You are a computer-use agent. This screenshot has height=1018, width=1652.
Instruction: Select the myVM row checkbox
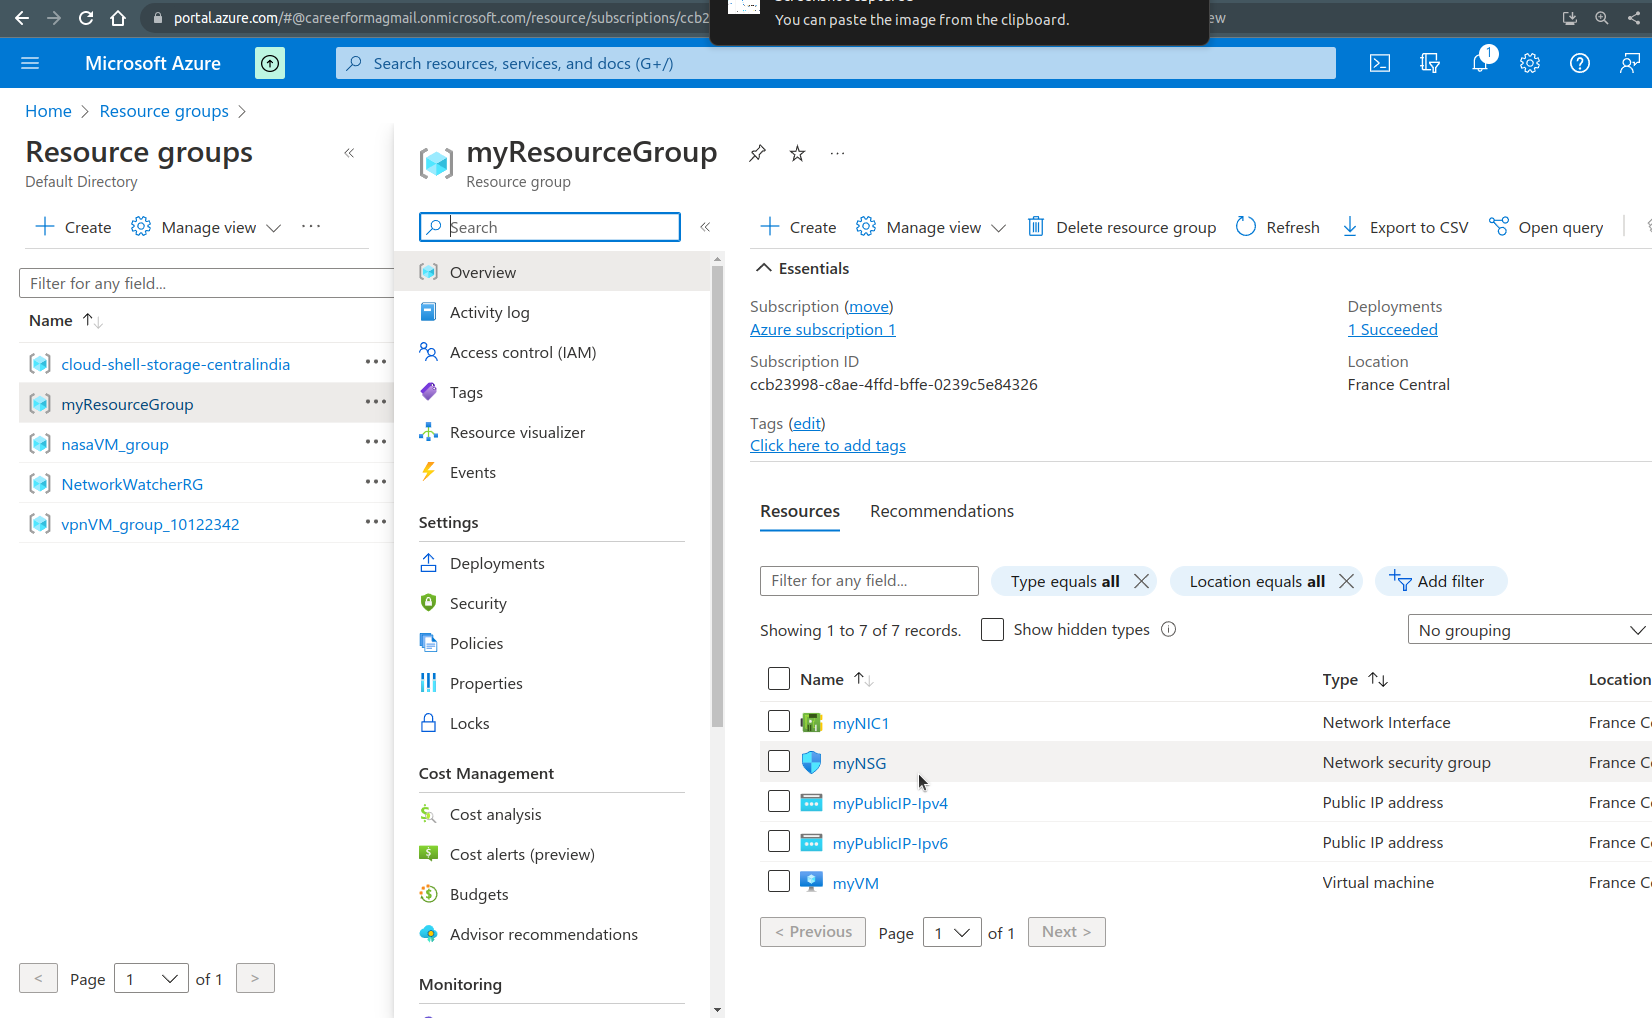pos(779,881)
